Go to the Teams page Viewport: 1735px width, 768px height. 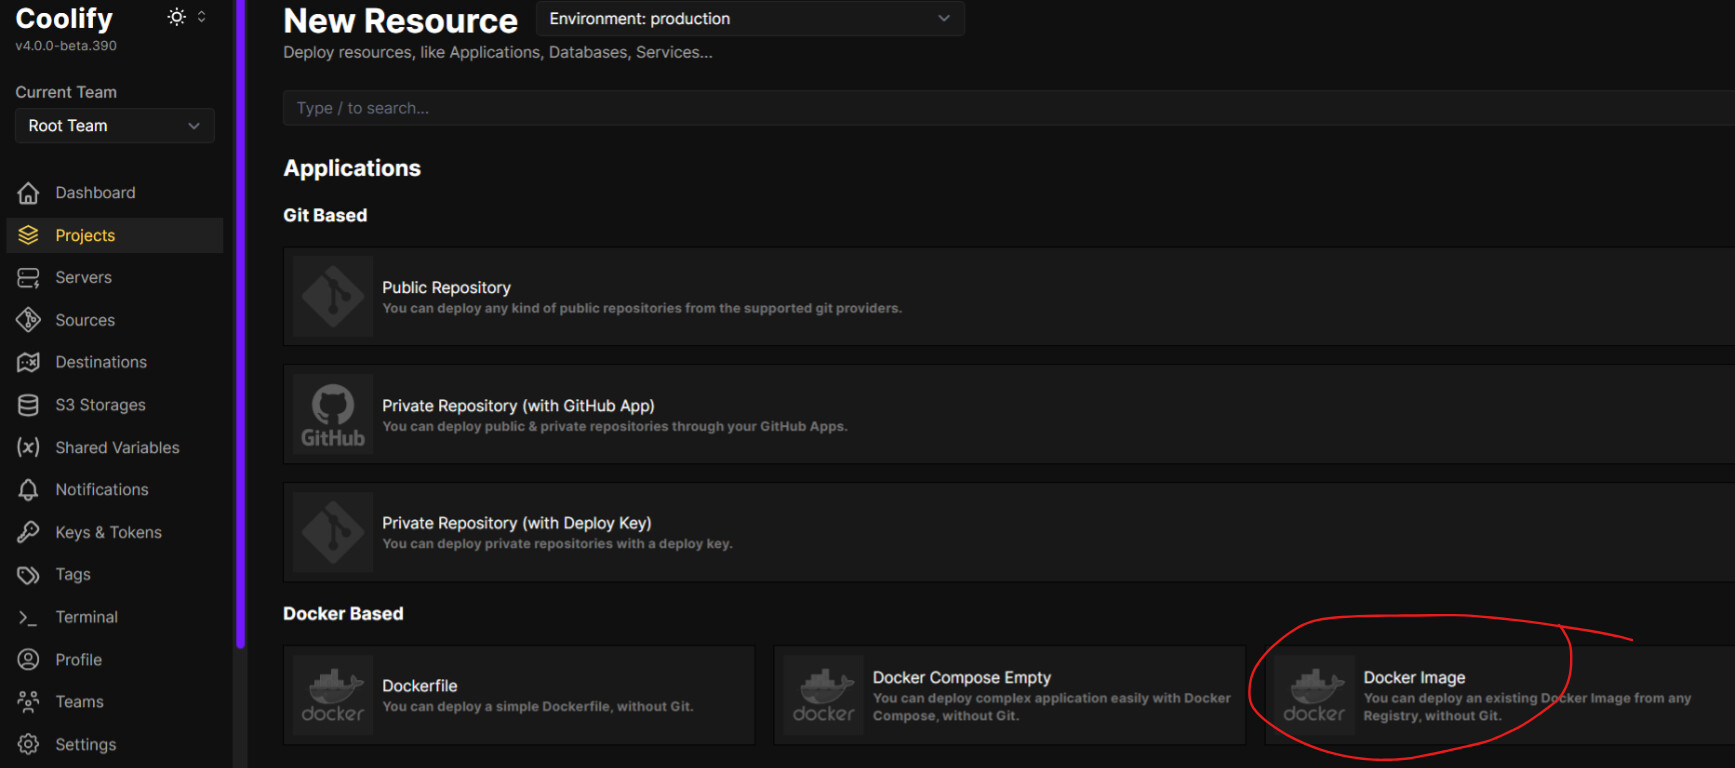tap(115, 702)
